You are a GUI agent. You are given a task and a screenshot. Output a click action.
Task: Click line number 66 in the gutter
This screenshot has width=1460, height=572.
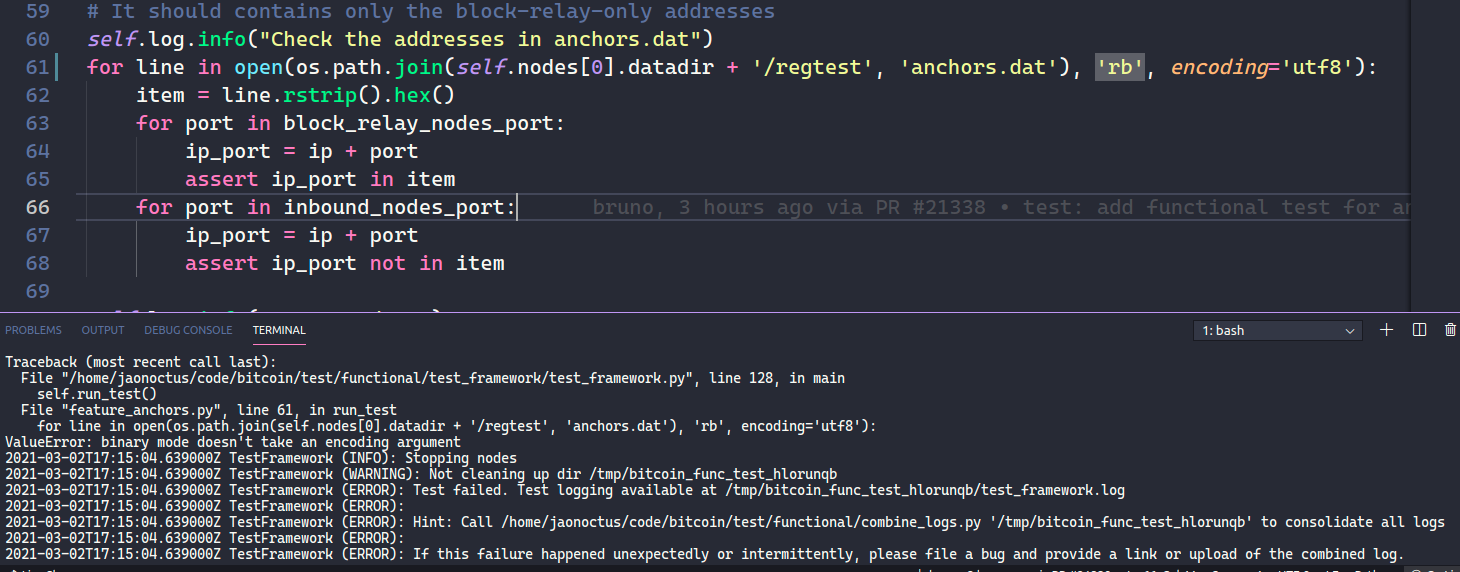[37, 208]
